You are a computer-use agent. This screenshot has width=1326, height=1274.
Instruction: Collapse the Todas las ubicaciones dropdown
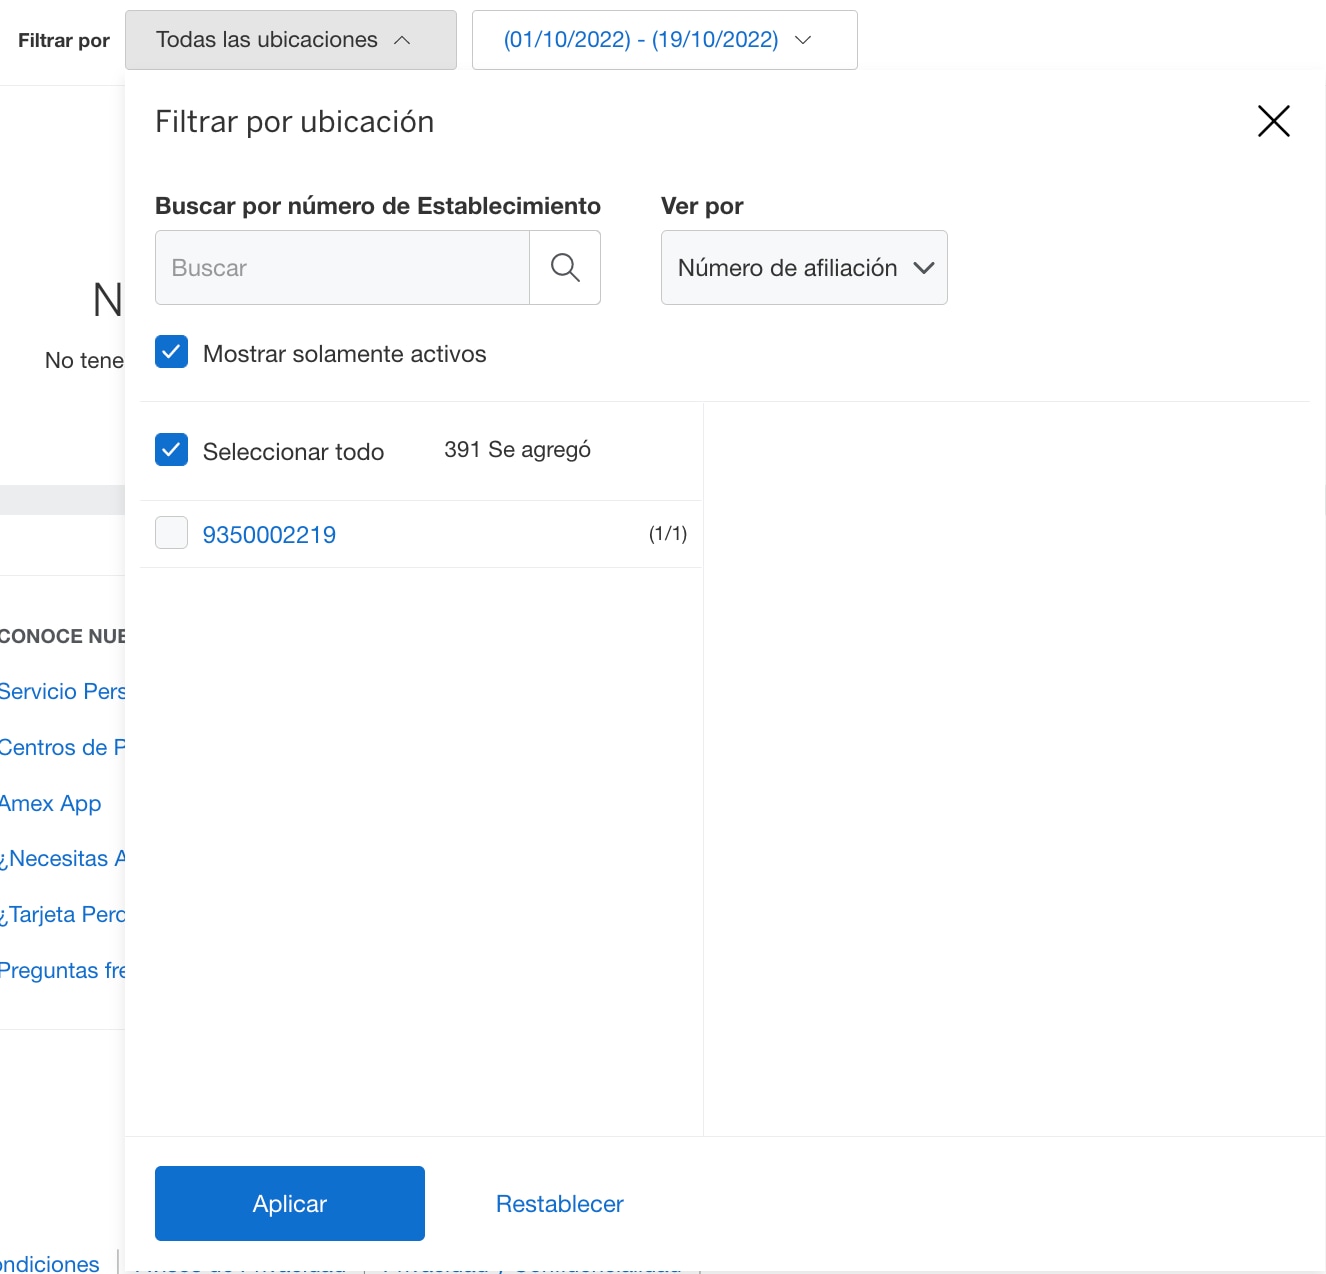click(x=290, y=40)
